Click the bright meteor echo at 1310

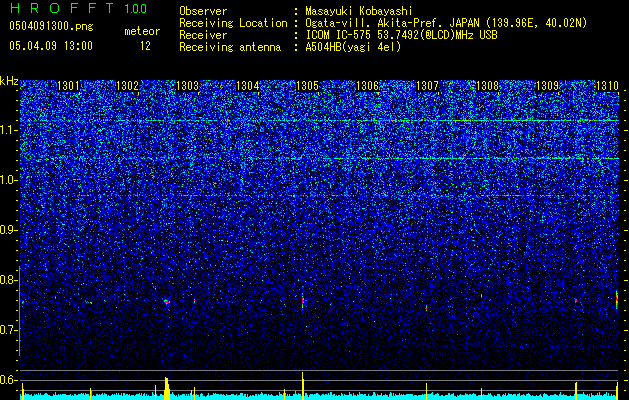click(617, 299)
